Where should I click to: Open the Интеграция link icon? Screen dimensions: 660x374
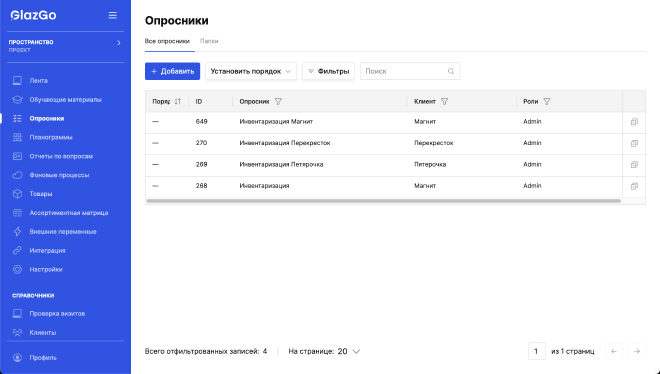pos(17,250)
